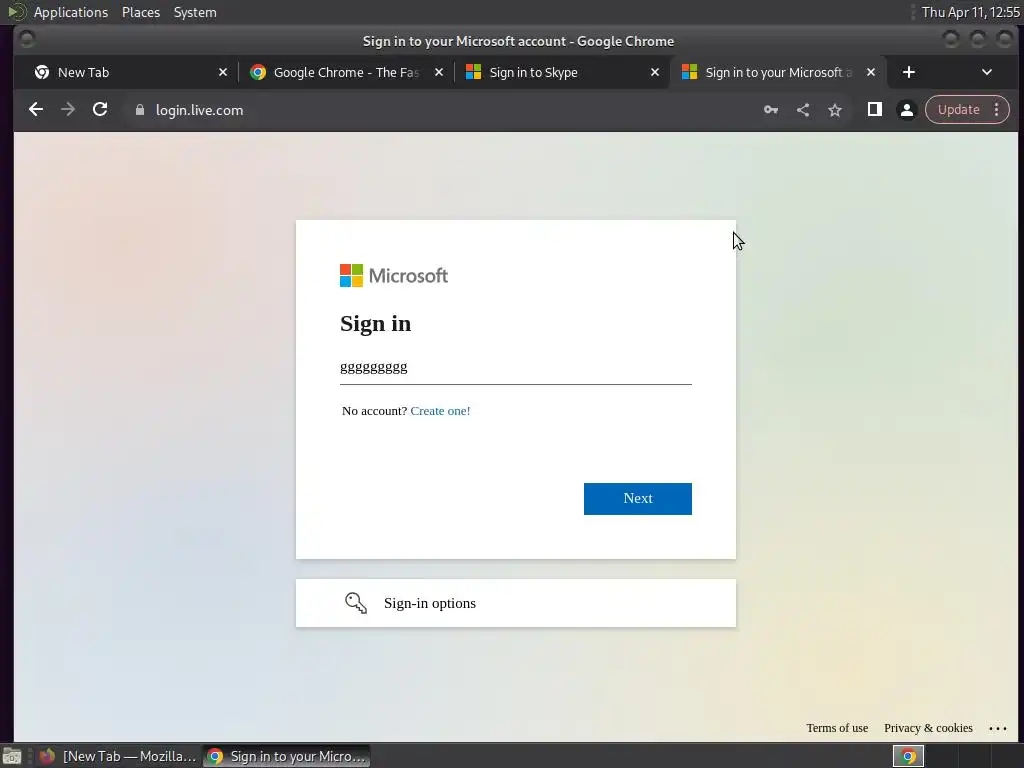This screenshot has height=768, width=1024.
Task: Click the Create one! link
Action: [x=440, y=411]
